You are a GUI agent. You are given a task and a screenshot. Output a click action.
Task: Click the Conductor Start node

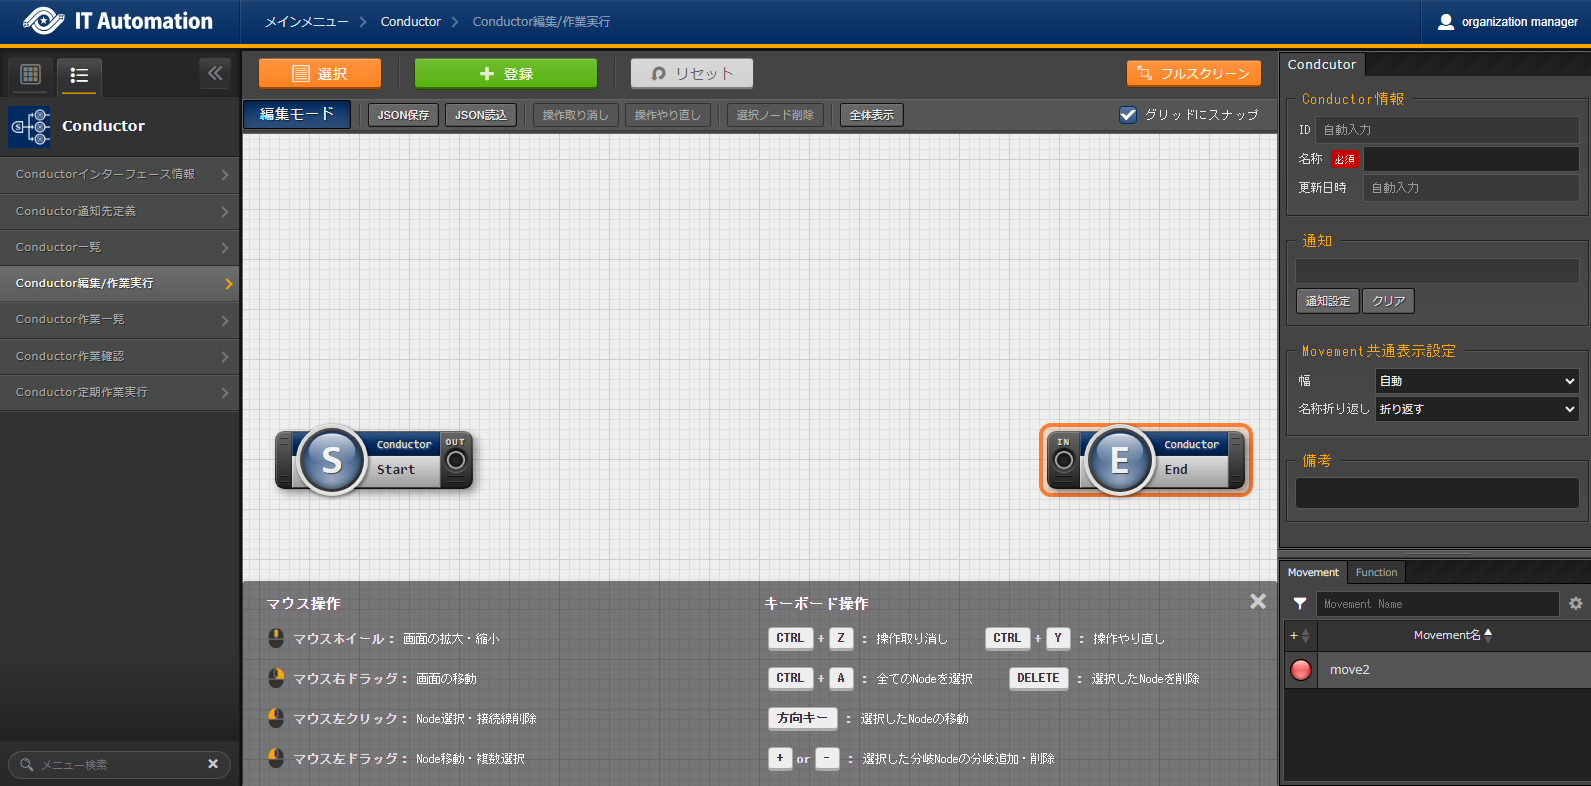coord(373,460)
